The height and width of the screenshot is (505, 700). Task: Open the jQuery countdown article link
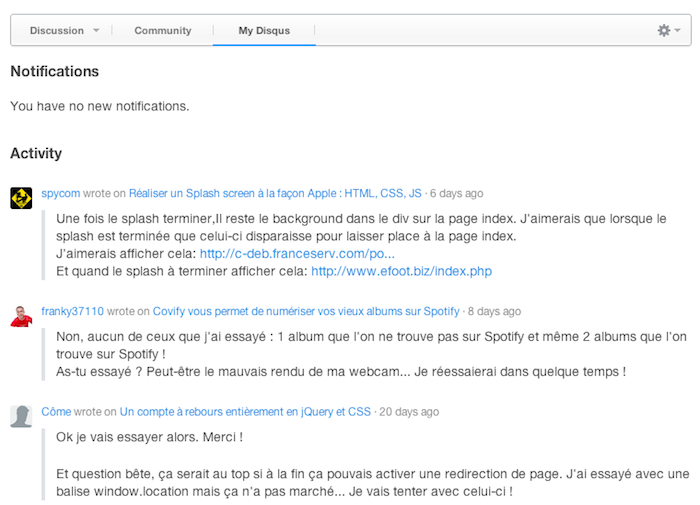[245, 411]
